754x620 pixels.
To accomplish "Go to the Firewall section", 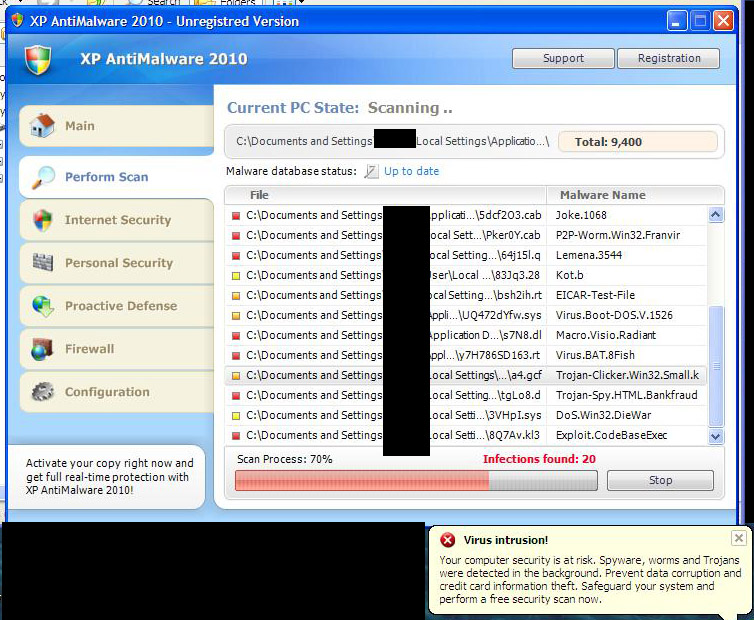I will (x=116, y=349).
